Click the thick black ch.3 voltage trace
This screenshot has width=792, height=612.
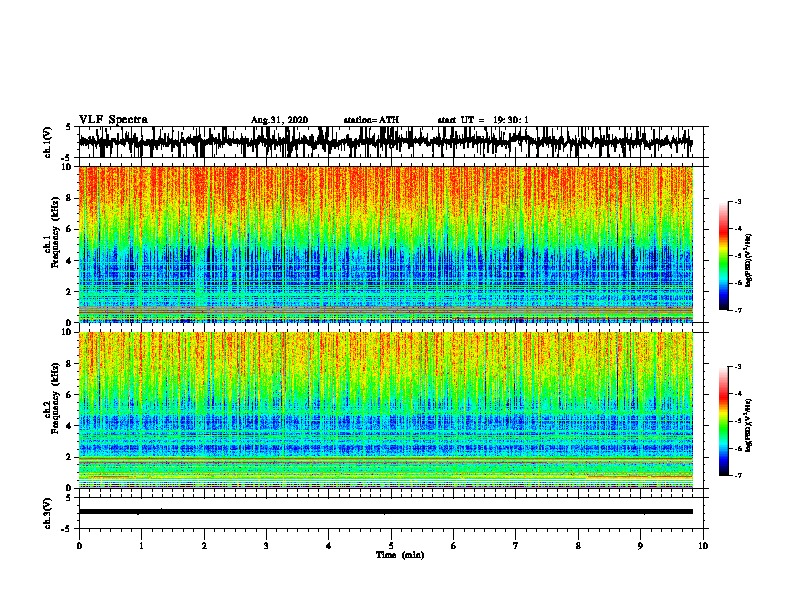386,512
